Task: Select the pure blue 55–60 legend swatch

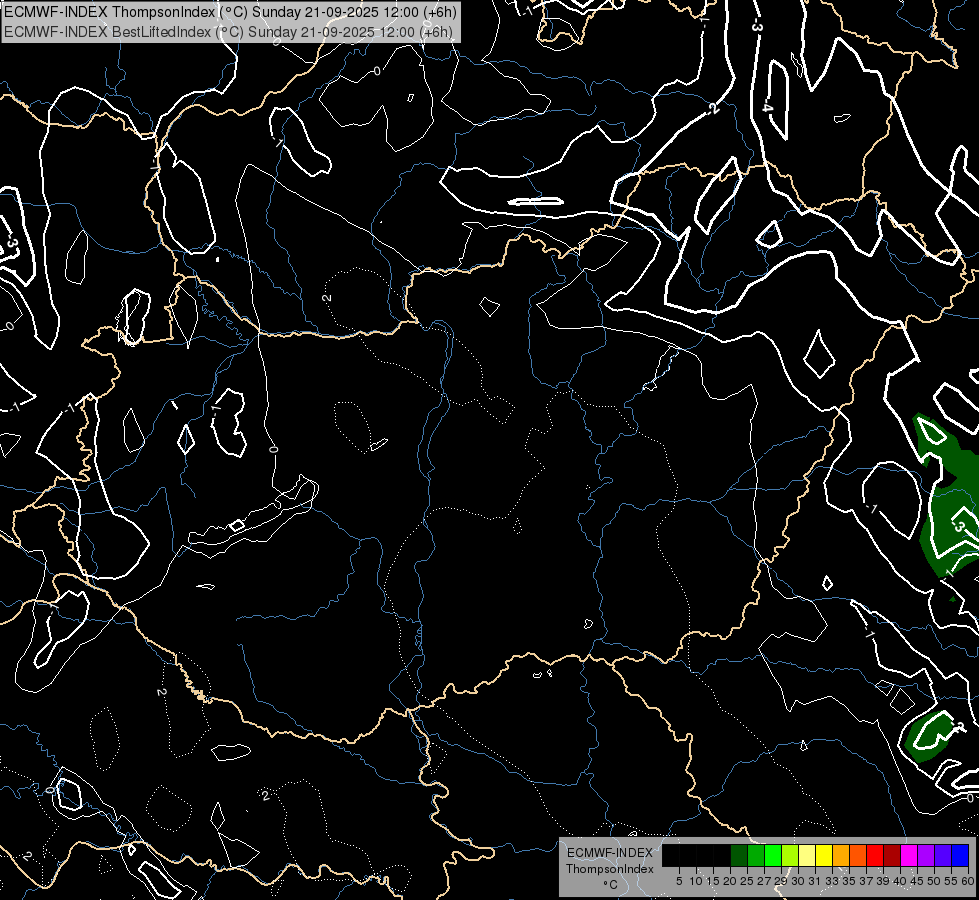Action: pyautogui.click(x=960, y=855)
